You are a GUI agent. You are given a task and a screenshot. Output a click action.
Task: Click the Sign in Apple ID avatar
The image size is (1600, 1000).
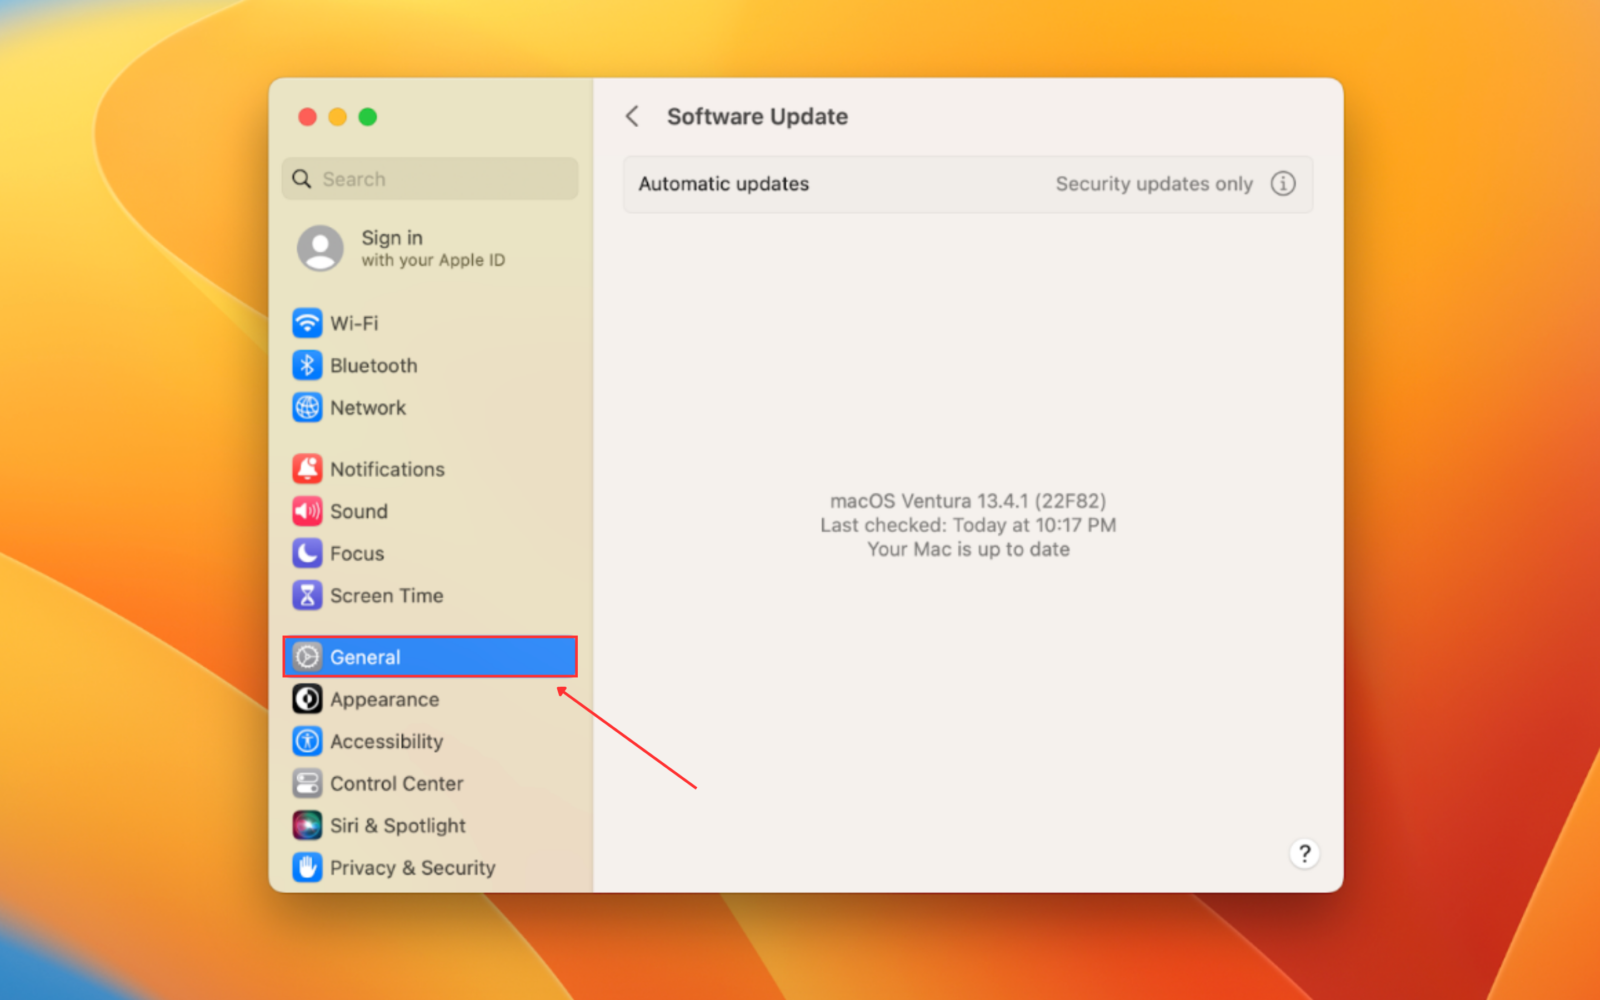(x=319, y=248)
